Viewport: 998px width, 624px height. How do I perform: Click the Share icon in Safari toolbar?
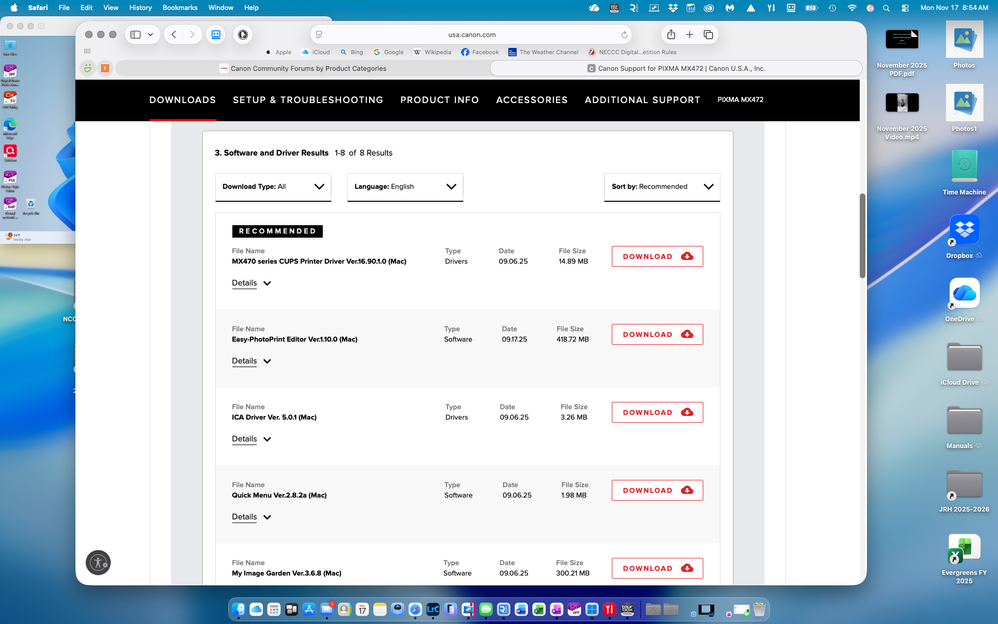[671, 34]
